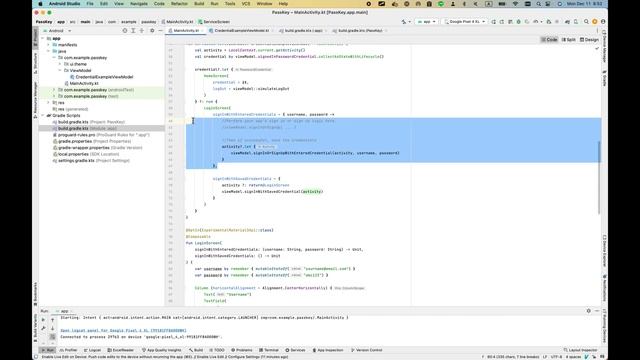The image size is (640, 360).
Task: Click the down arrow in Run panel
Action: point(53,328)
